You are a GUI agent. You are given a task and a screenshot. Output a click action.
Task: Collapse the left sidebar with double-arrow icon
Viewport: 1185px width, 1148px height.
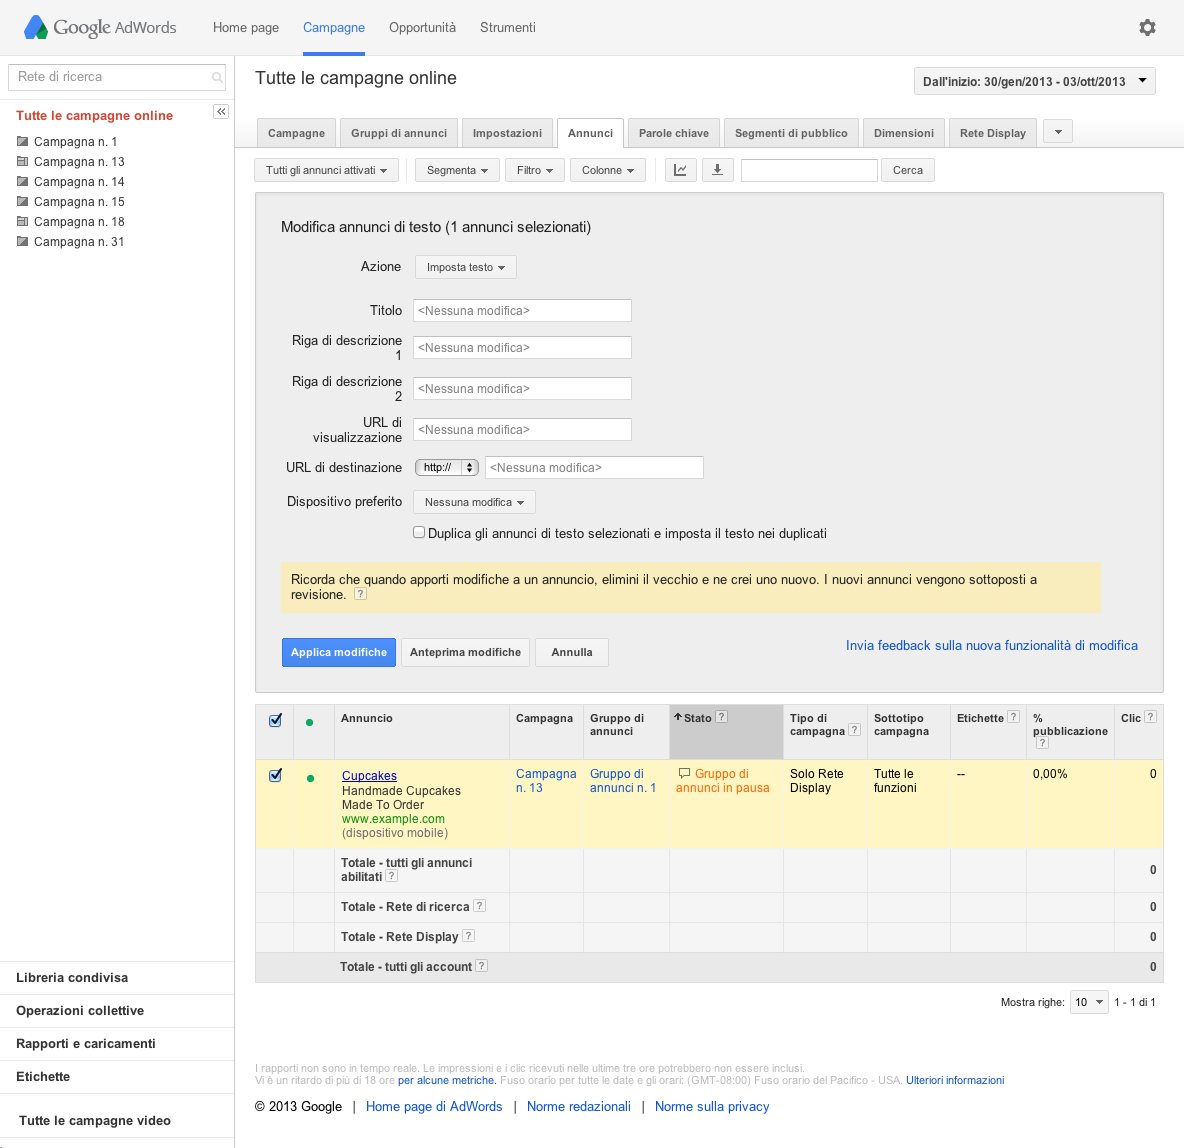pos(221,112)
